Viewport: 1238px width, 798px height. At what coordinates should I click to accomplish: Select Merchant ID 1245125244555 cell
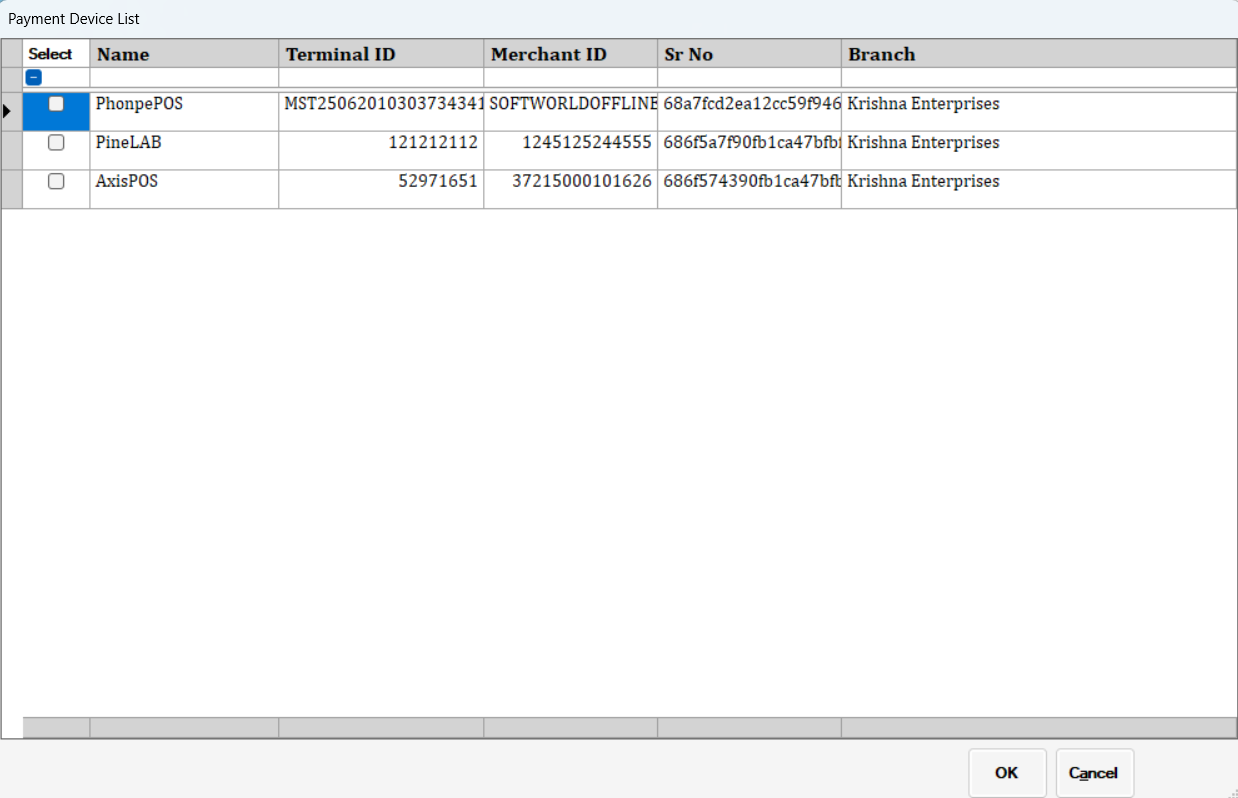[x=571, y=150]
